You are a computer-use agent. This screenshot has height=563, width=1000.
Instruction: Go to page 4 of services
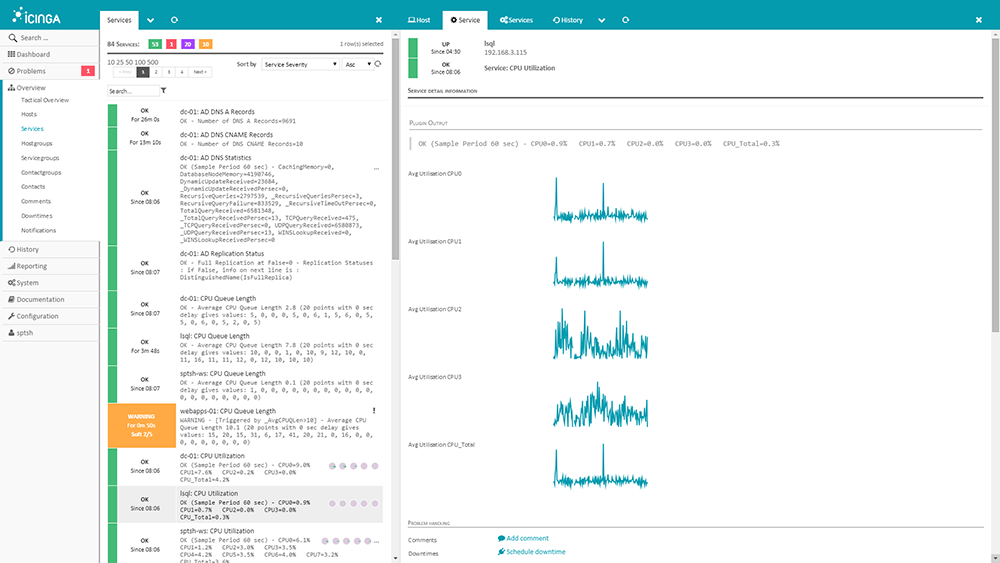[x=182, y=72]
